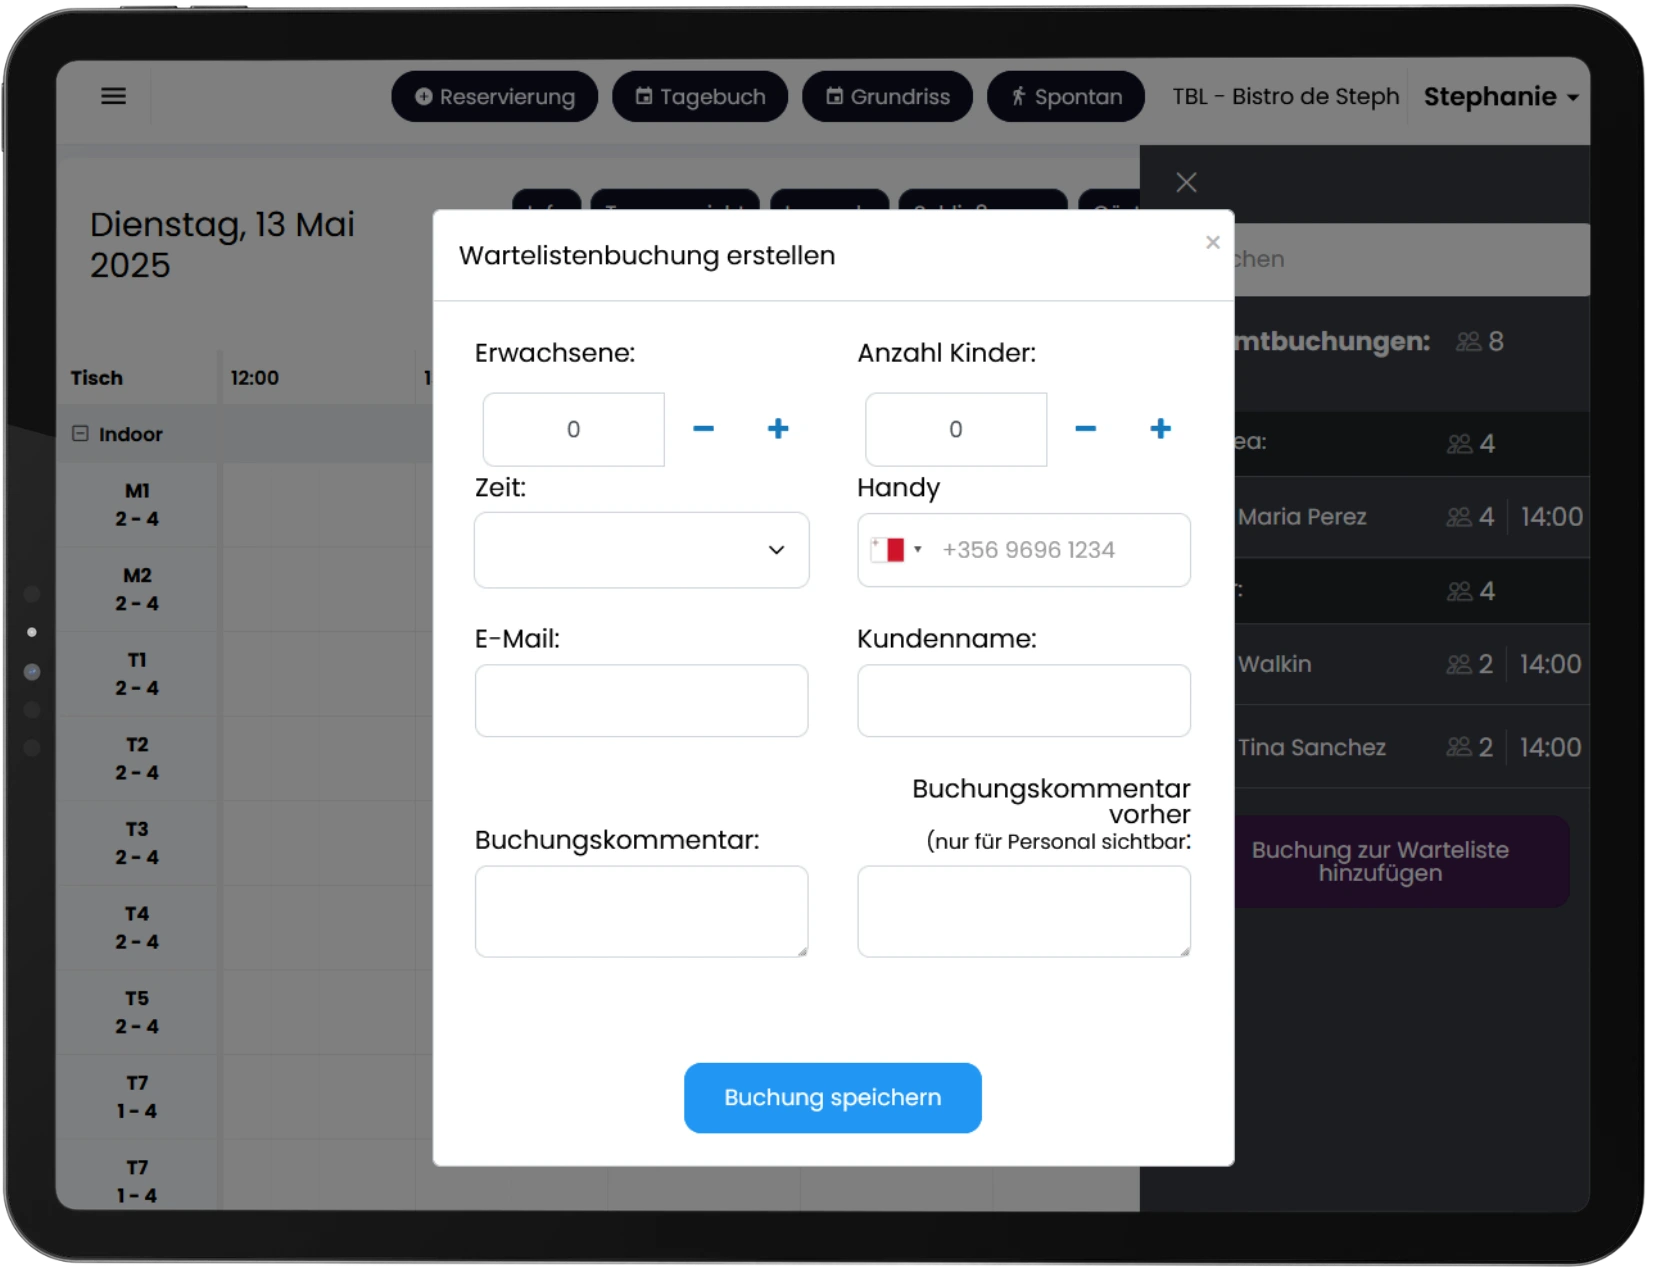Click the Reservierung button

pos(494,96)
